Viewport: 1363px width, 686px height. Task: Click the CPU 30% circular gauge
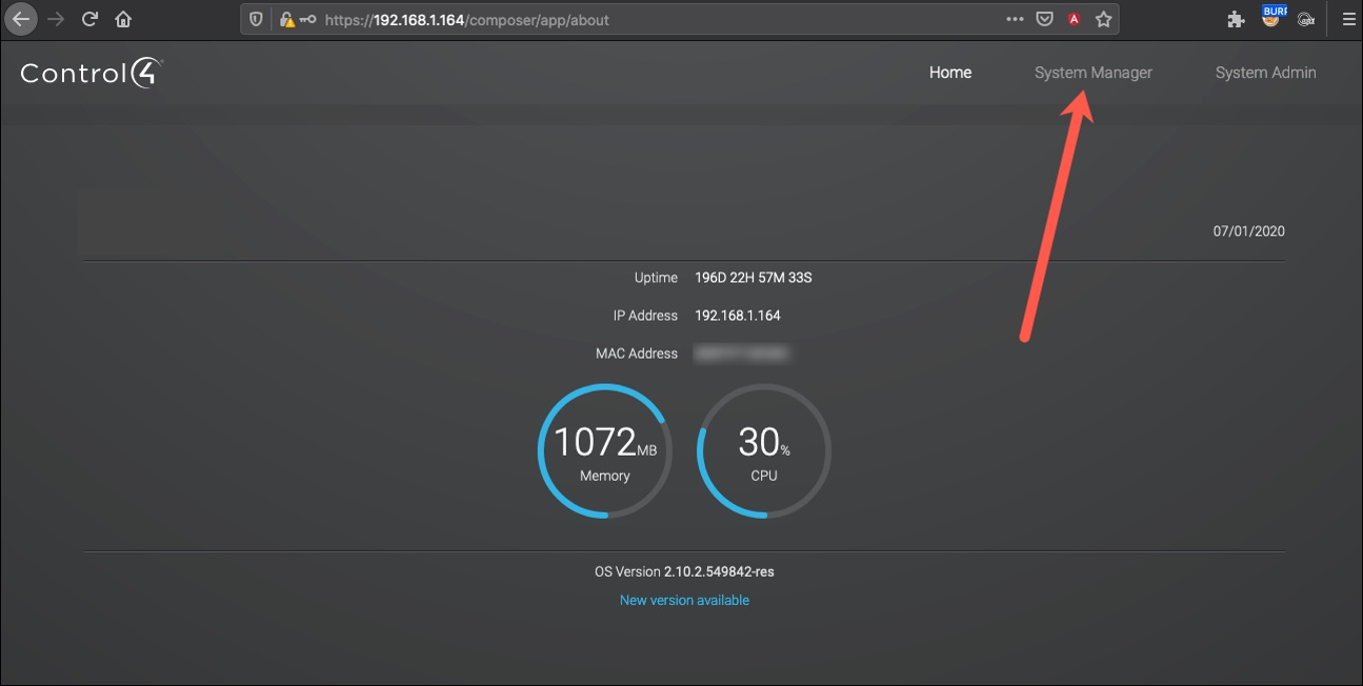click(764, 452)
